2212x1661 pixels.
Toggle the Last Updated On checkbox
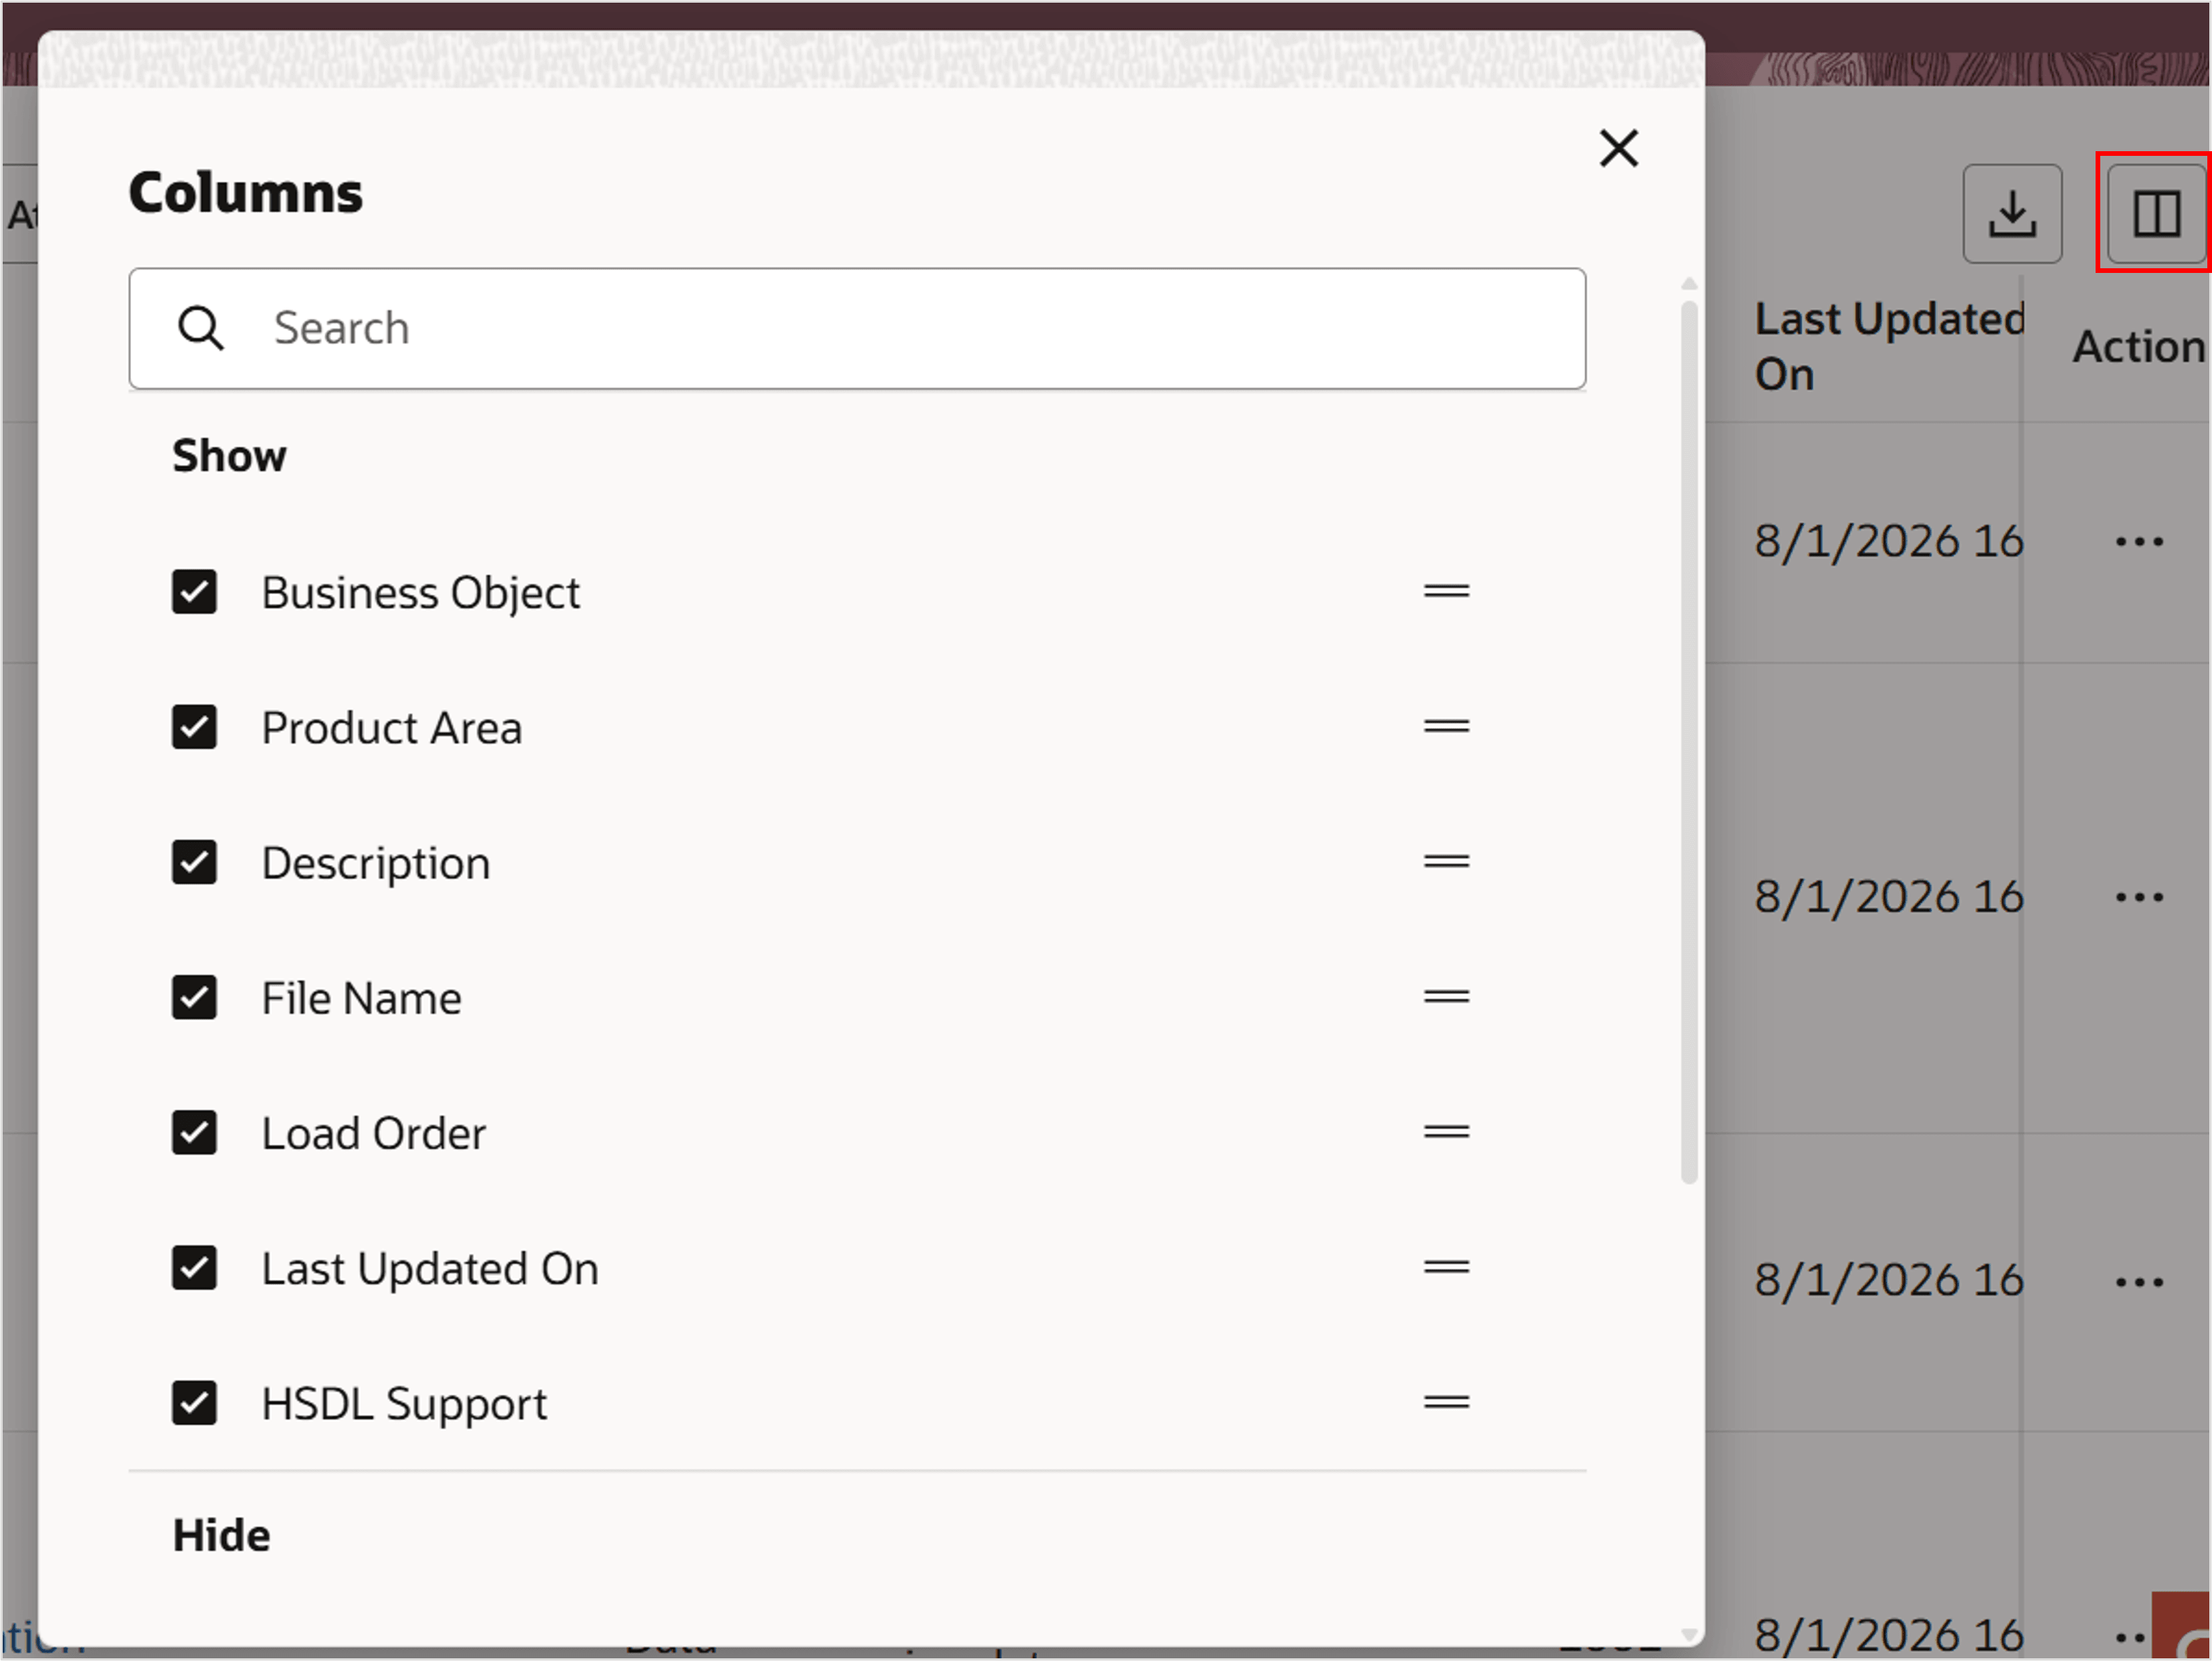194,1267
